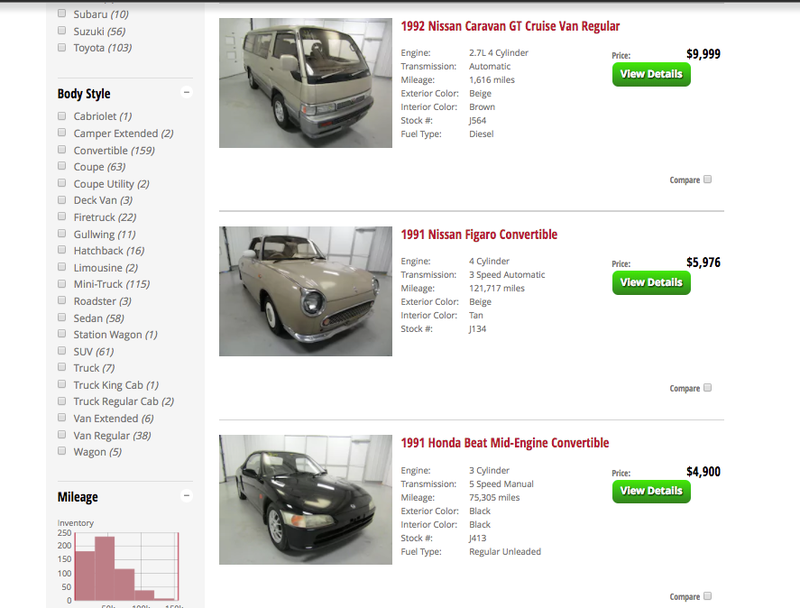Click the left handle of the mileage range slider

[x=75, y=566]
